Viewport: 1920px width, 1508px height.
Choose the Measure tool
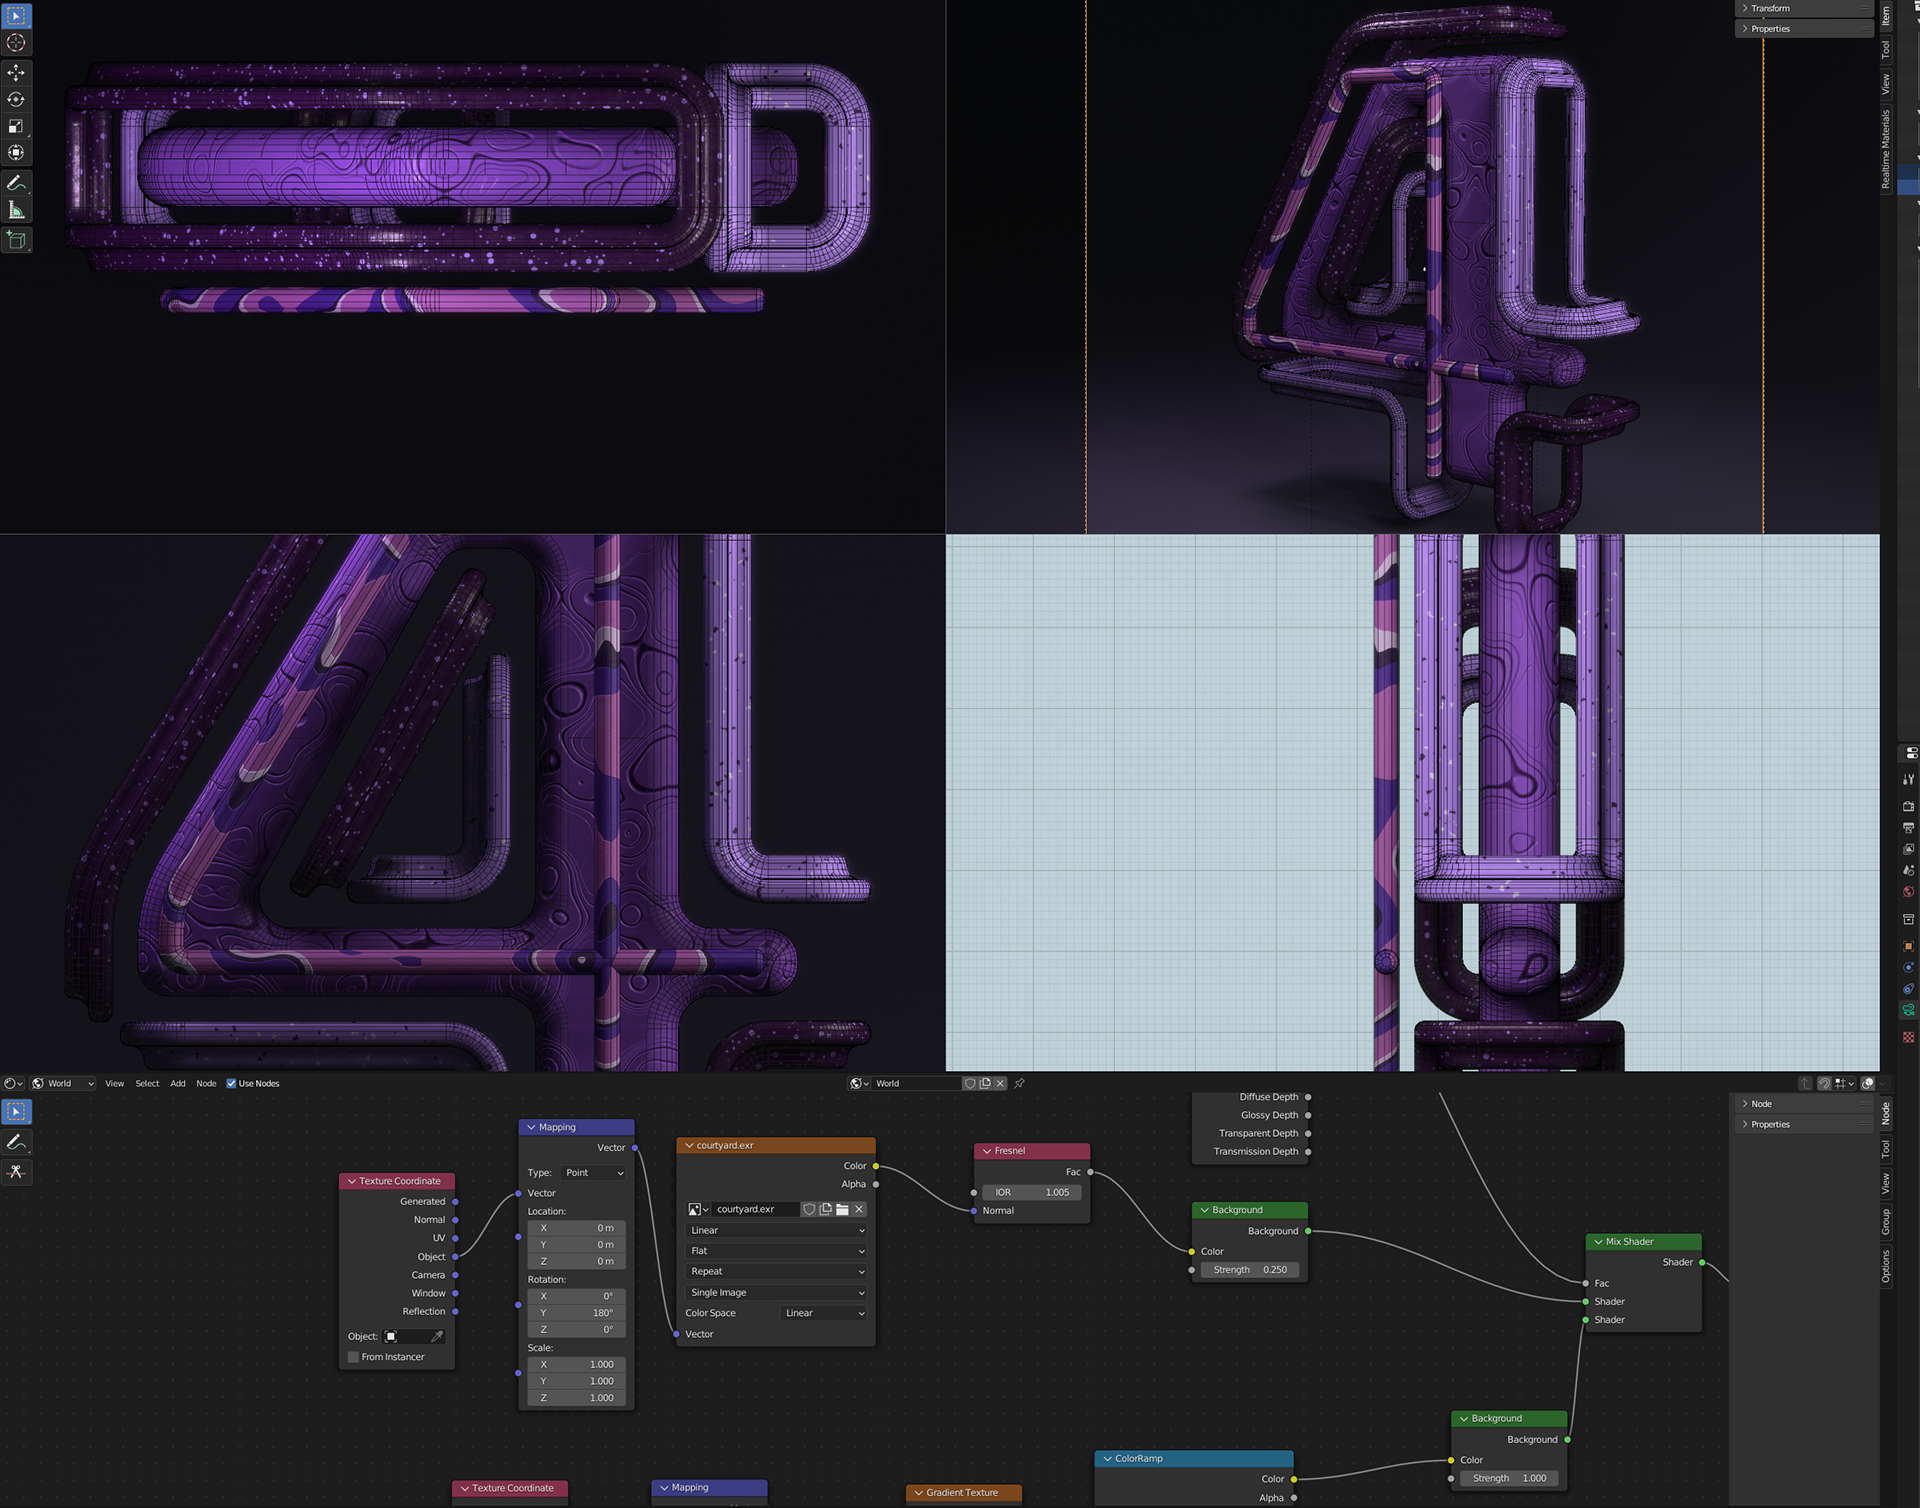16,210
